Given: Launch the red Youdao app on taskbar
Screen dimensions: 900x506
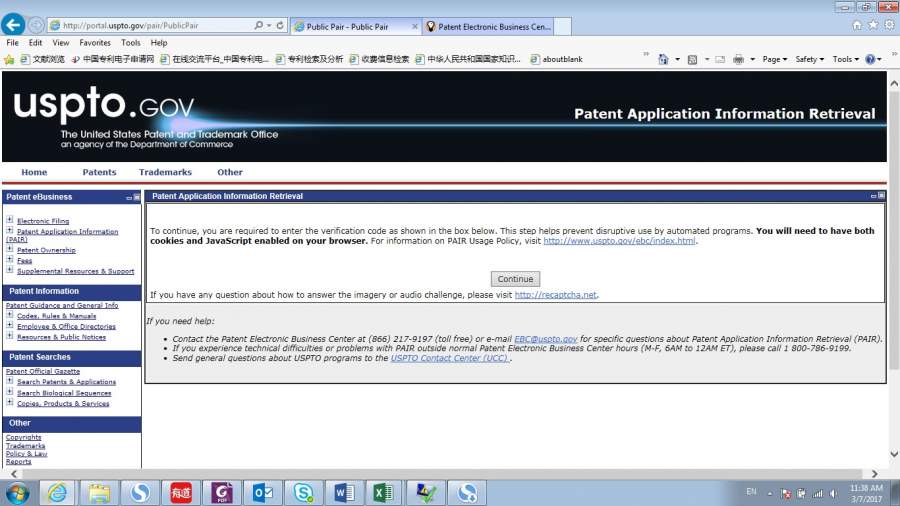Looking at the screenshot, I should 181,493.
